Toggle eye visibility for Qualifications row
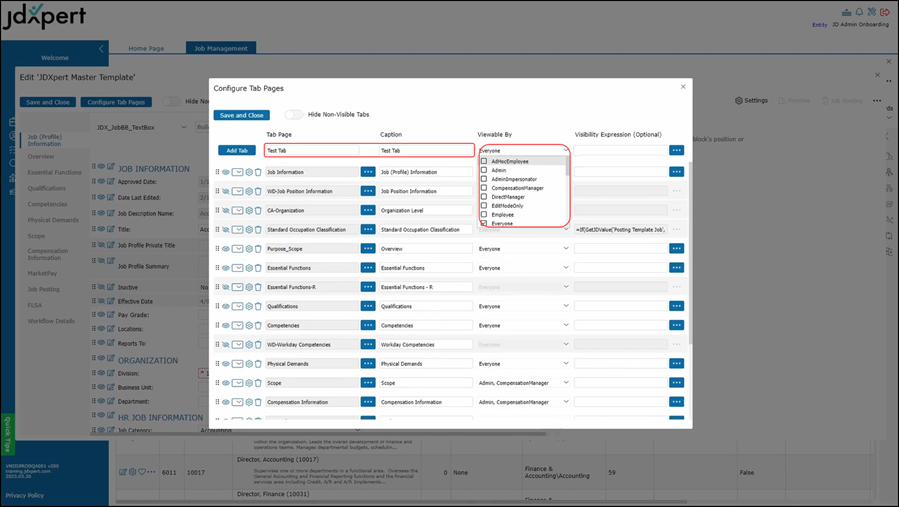899x508 pixels. point(226,307)
